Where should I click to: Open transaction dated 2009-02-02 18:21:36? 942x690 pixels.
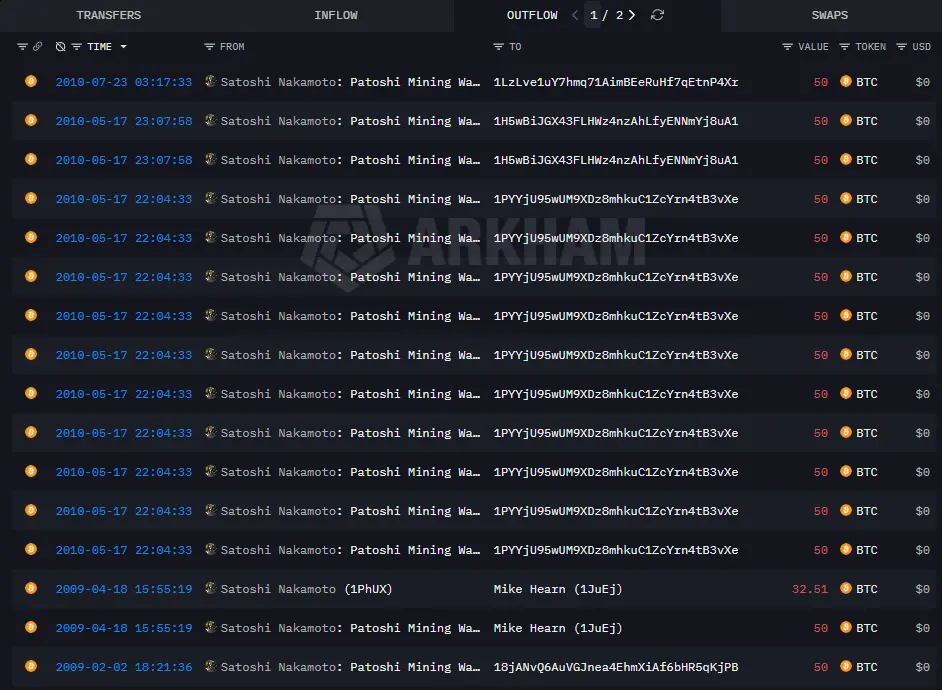pos(124,667)
